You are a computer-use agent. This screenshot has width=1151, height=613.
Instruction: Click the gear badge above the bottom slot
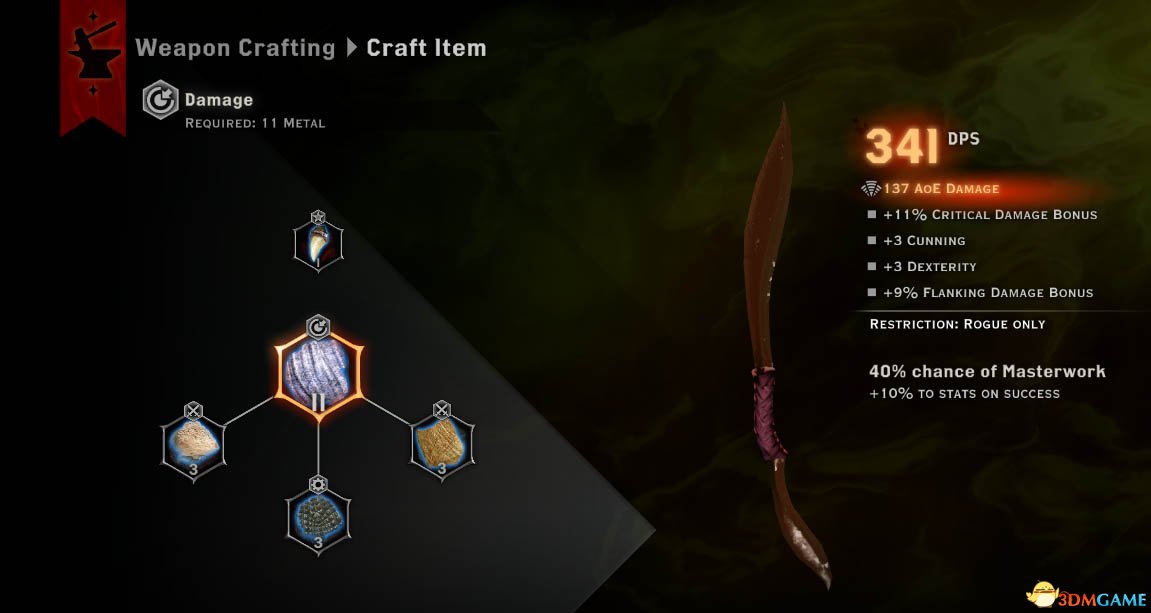click(x=318, y=485)
